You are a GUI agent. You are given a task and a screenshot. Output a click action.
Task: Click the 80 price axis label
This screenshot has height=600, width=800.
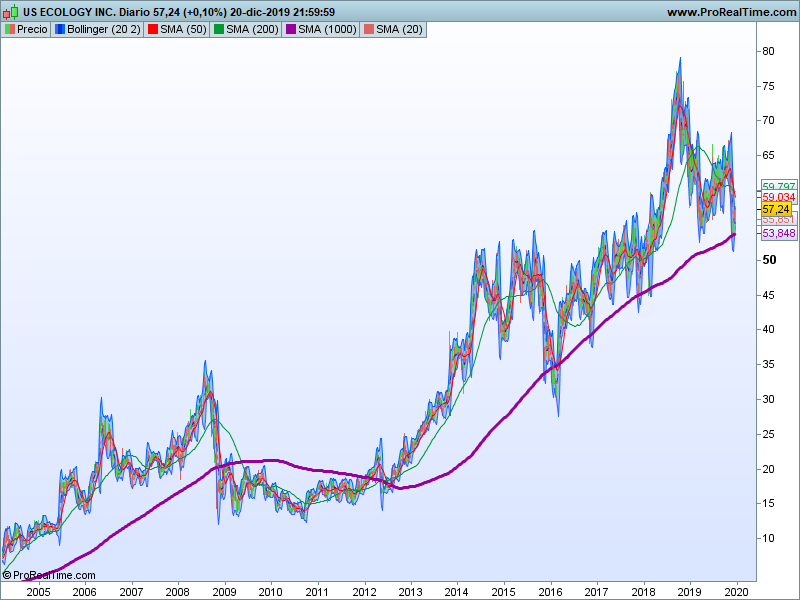pos(768,51)
